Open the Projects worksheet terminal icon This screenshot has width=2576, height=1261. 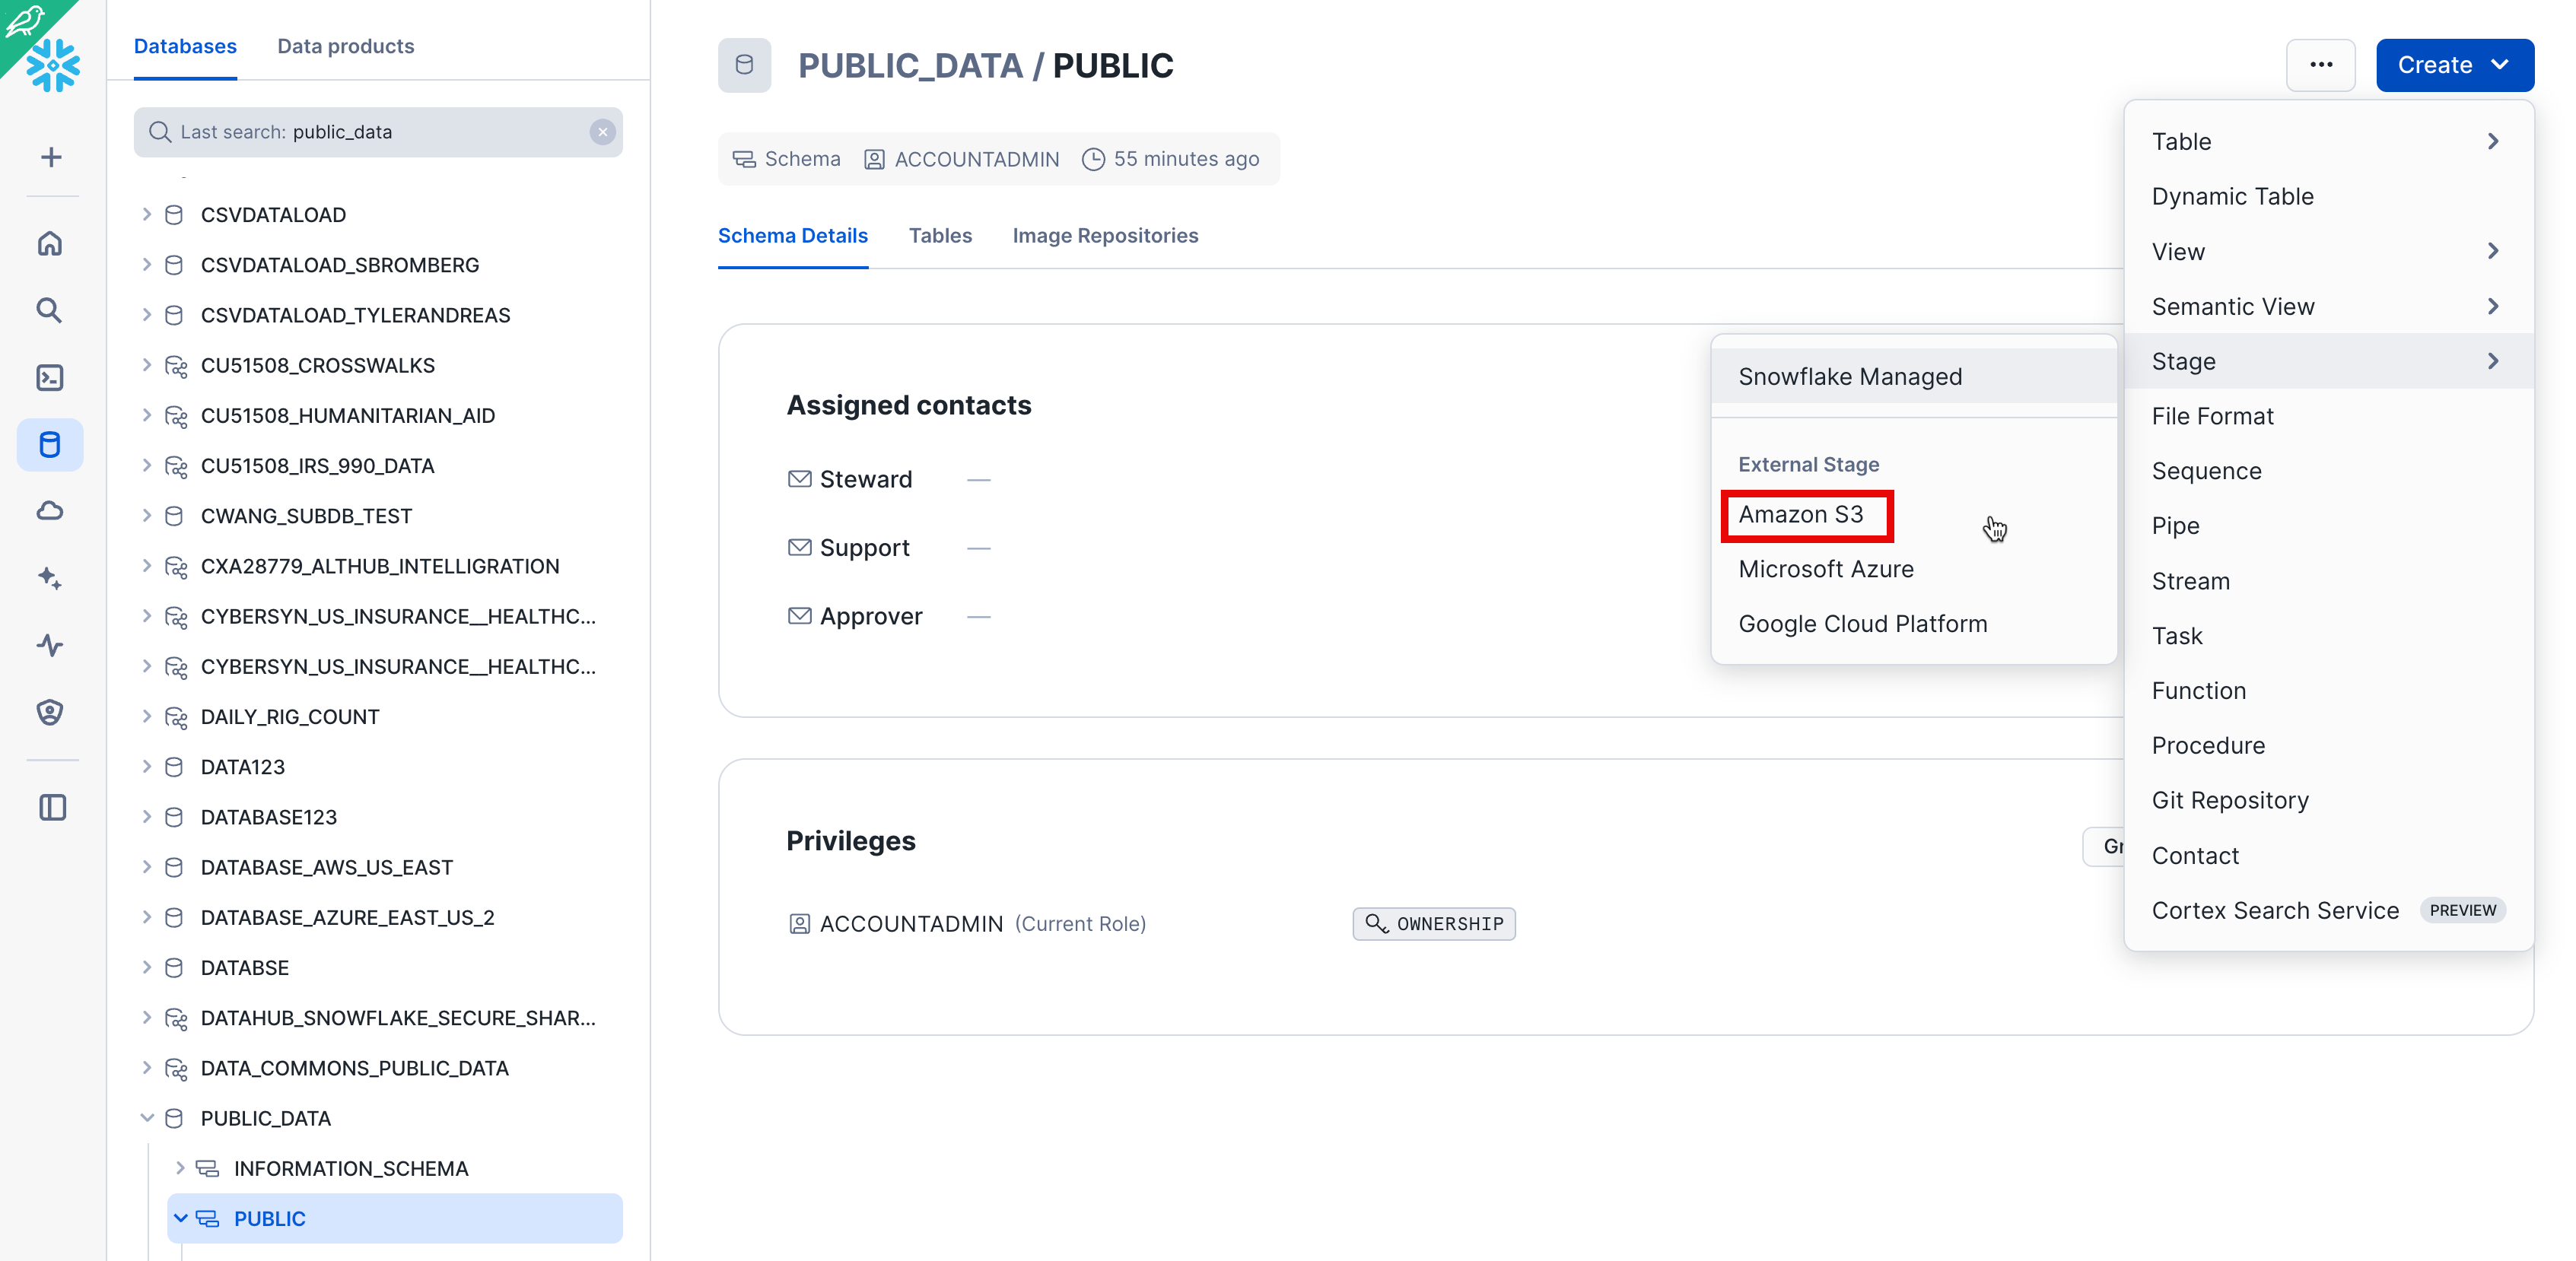coord(50,377)
